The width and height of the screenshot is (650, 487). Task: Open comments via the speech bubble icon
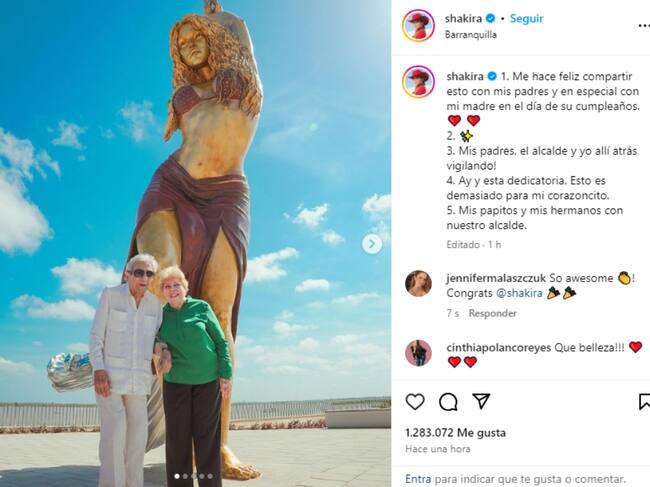(448, 401)
